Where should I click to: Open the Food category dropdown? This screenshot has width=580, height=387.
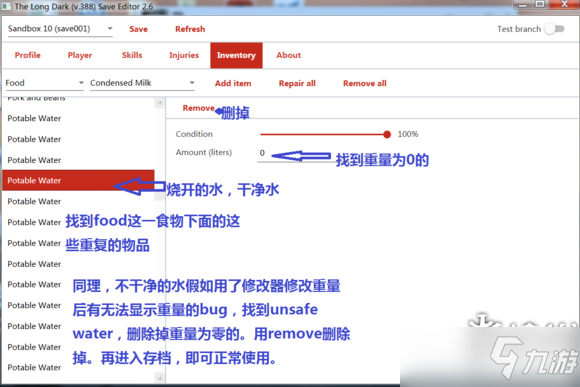(x=45, y=83)
